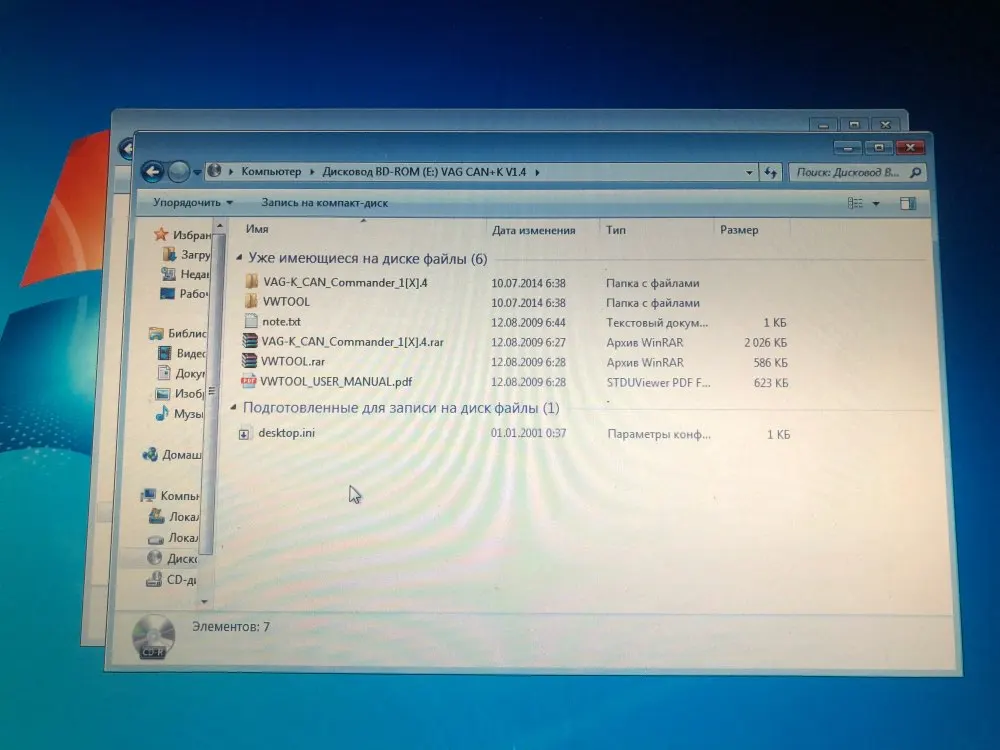Open the Музыка library in sidebar
Viewport: 1000px width, 750px height.
pos(179,413)
